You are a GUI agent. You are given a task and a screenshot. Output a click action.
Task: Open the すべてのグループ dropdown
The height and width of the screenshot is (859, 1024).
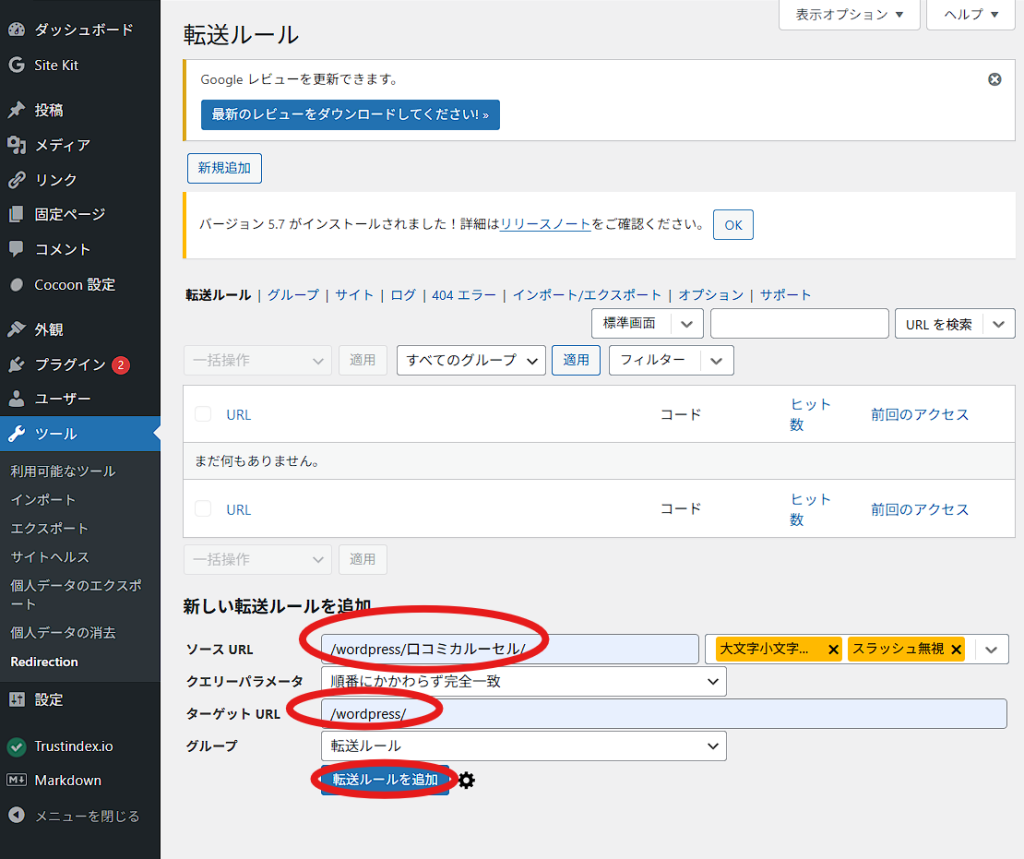click(471, 360)
